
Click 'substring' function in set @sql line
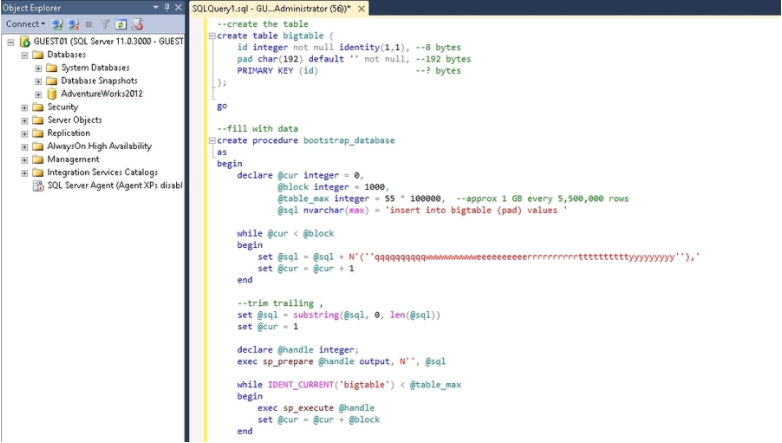(316, 315)
